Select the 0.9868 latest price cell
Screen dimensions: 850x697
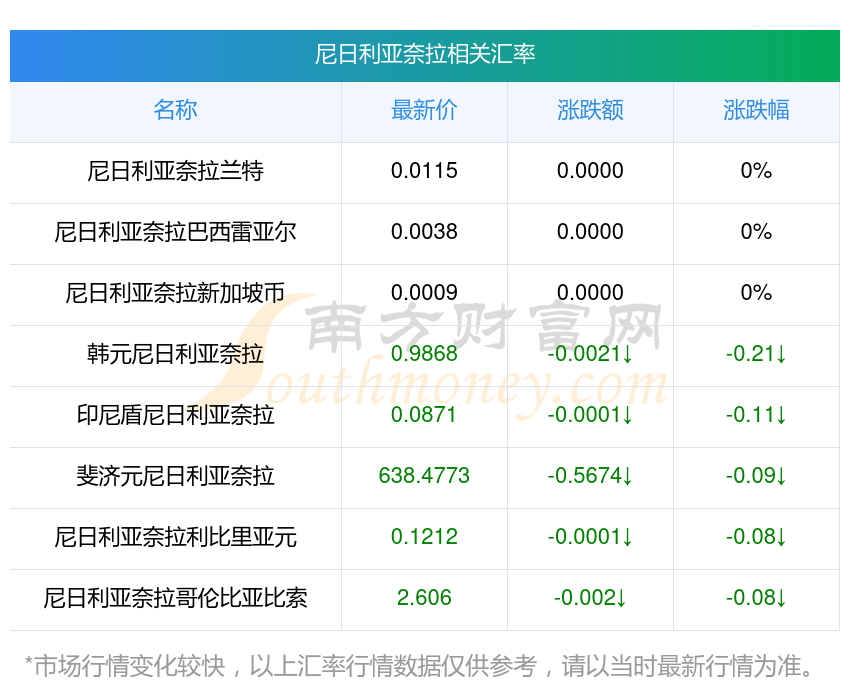coord(424,354)
